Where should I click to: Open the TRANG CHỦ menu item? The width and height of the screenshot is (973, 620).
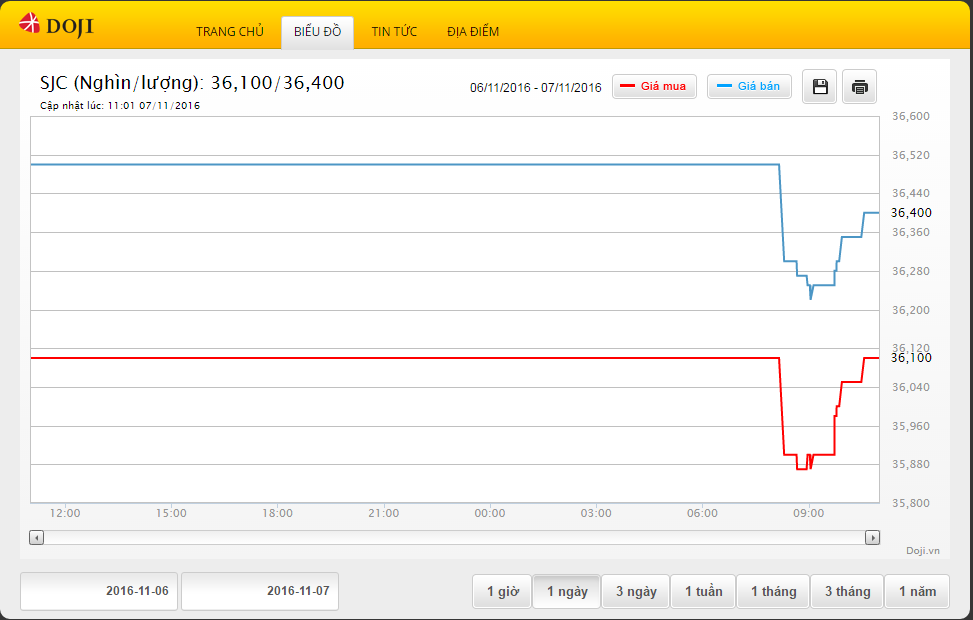coord(230,32)
